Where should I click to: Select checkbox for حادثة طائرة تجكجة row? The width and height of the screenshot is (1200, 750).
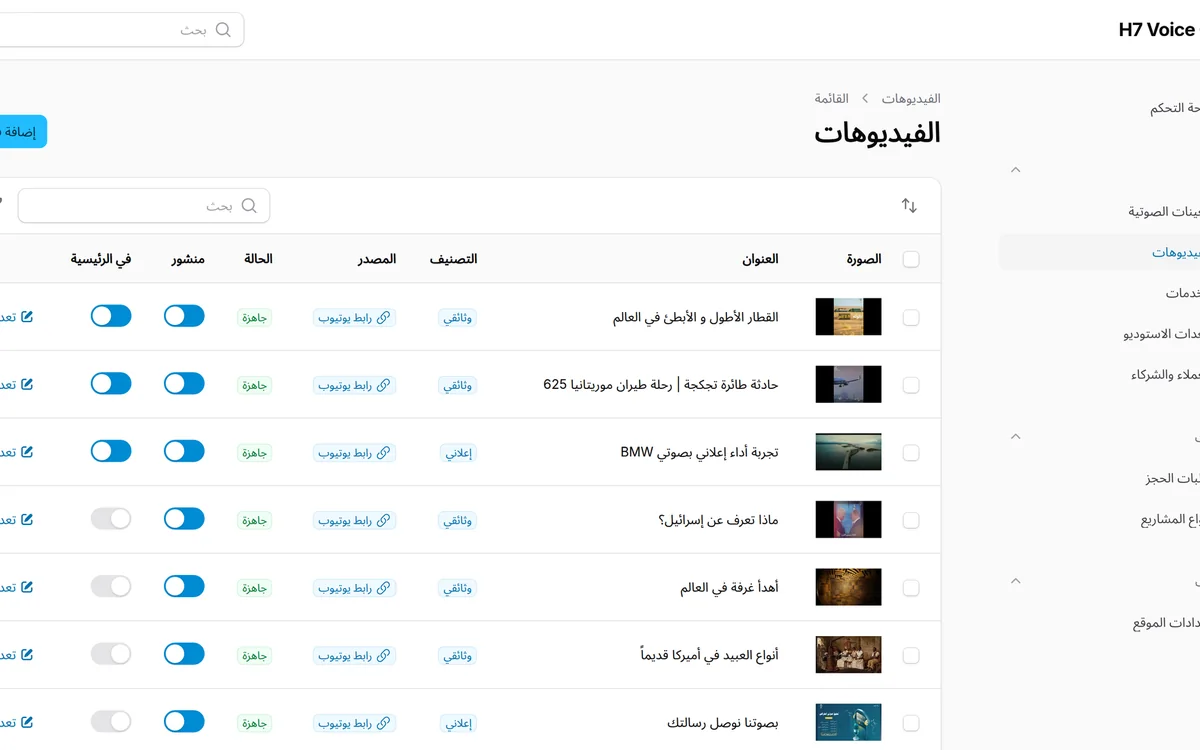point(911,385)
